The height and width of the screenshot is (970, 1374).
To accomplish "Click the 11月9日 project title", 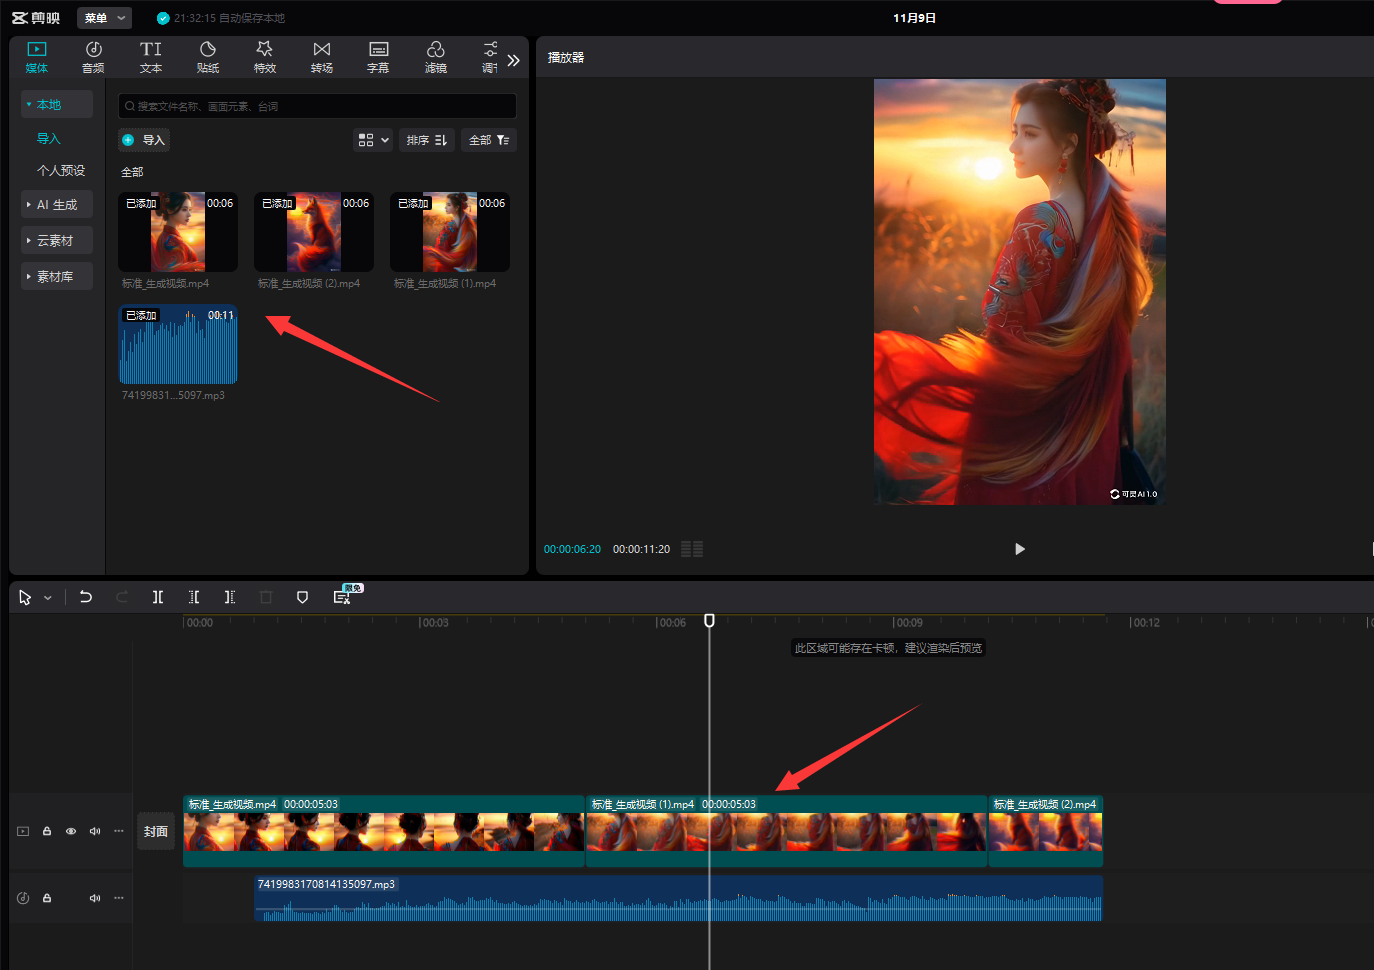I will pyautogui.click(x=914, y=18).
